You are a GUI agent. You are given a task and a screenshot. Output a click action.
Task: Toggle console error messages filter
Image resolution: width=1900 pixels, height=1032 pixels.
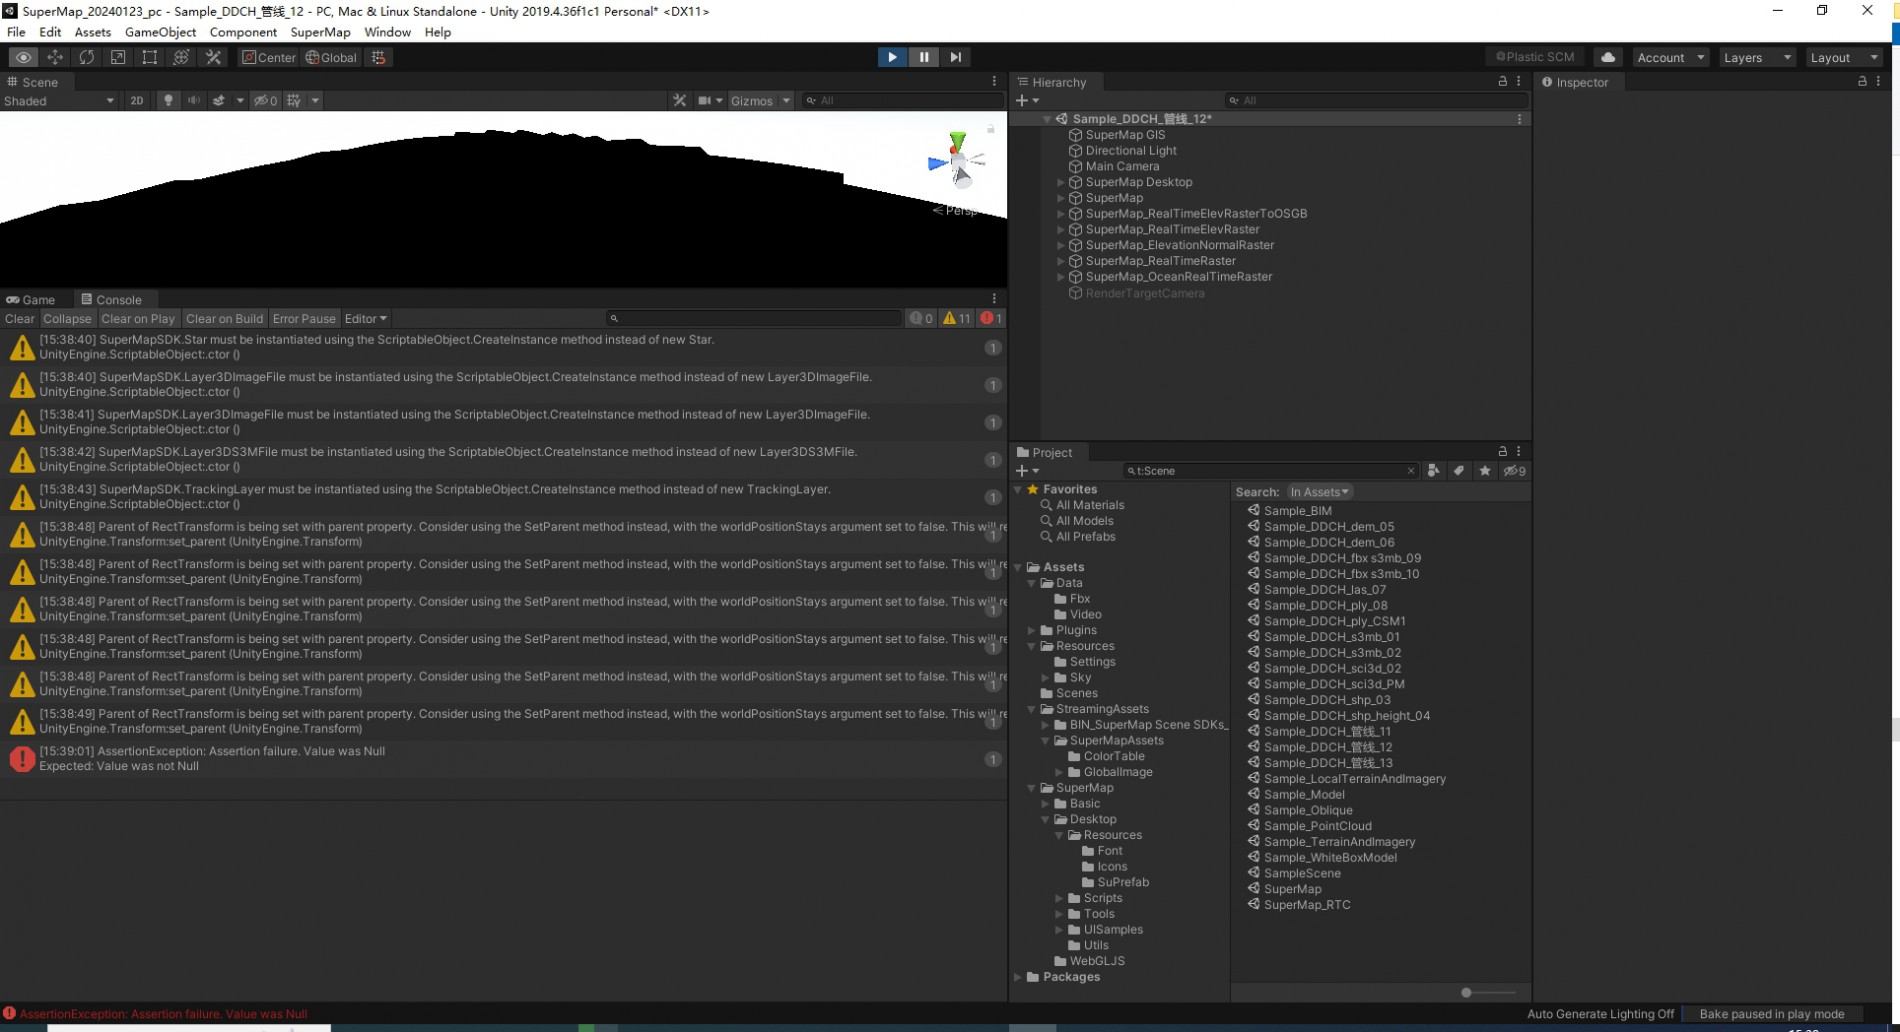pos(991,319)
